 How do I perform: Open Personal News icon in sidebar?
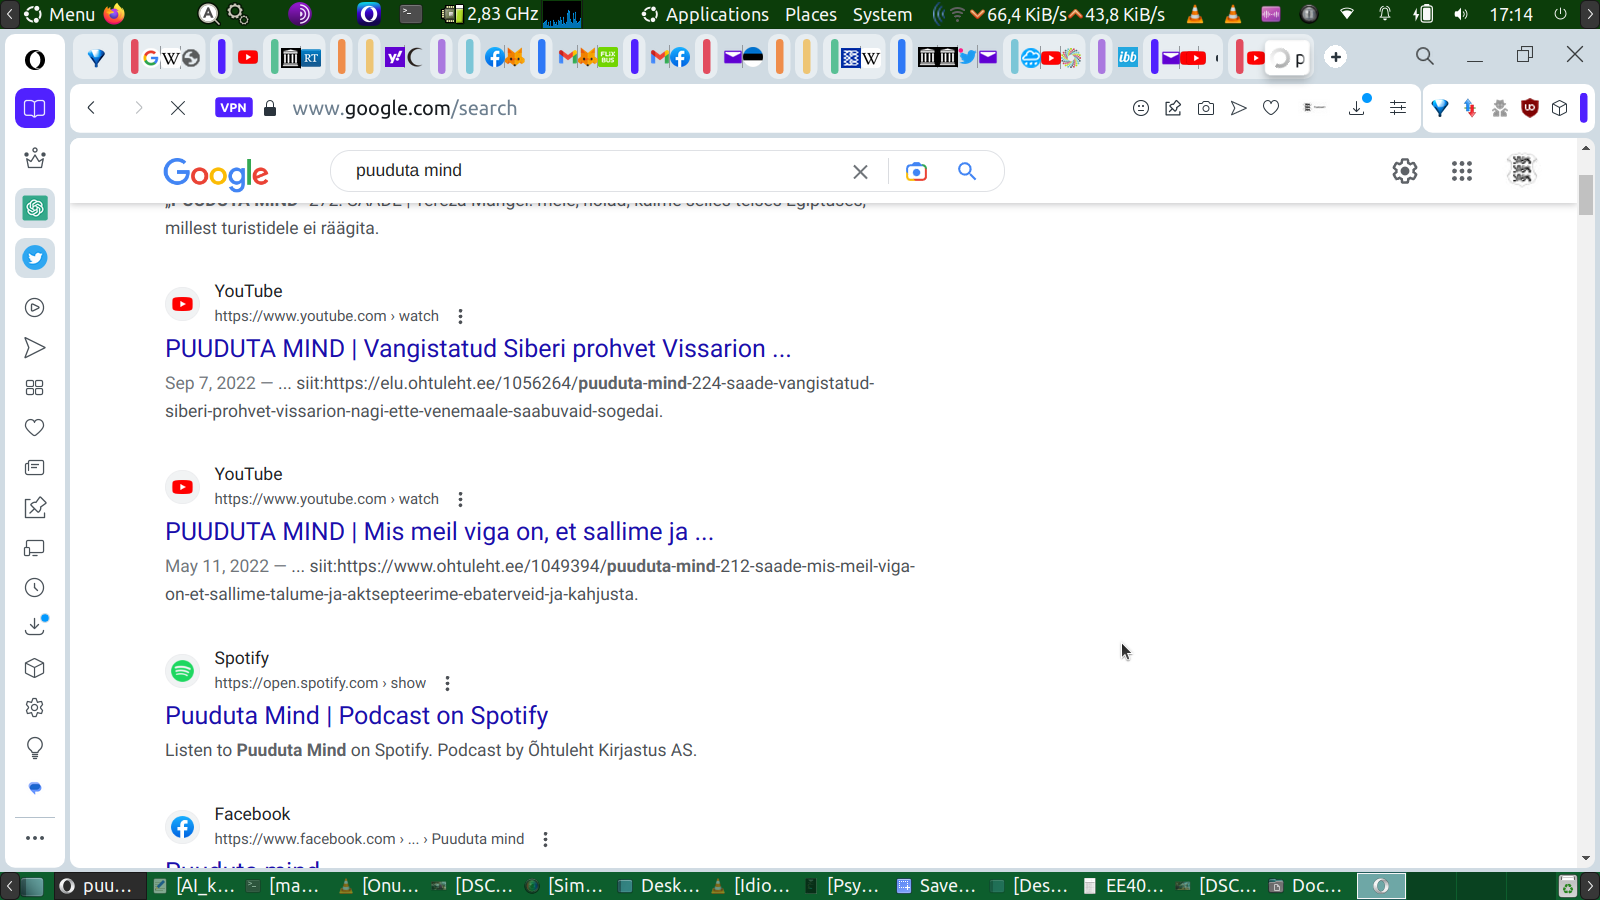pyautogui.click(x=35, y=468)
